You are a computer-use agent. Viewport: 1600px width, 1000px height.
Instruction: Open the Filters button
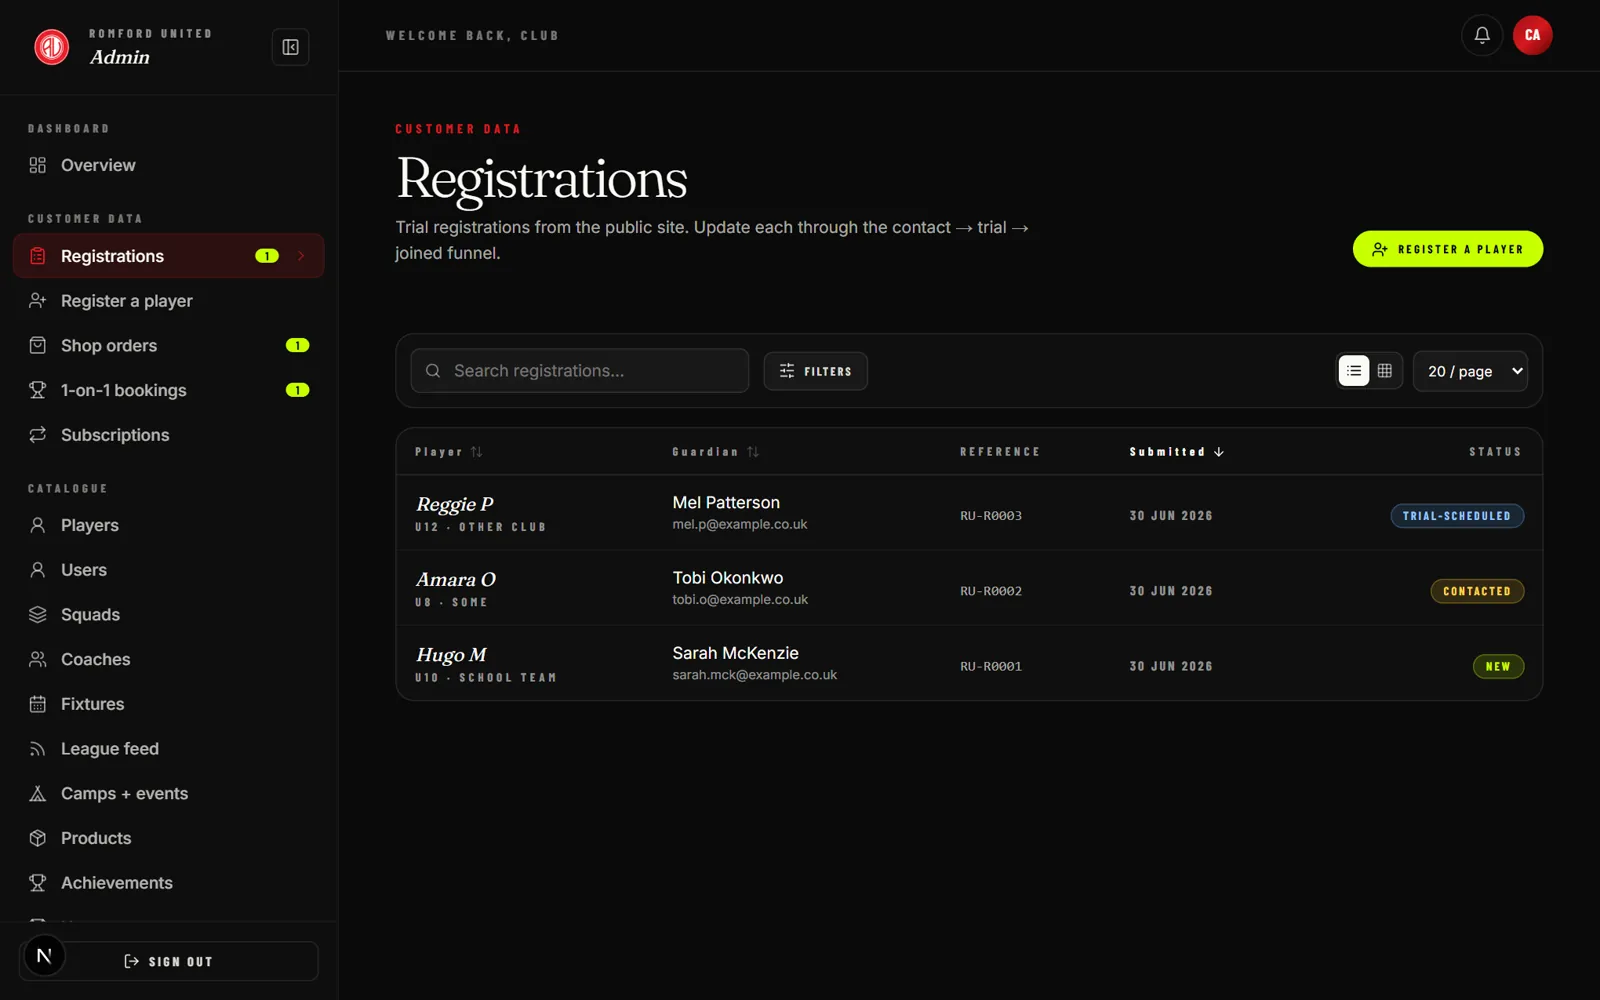coord(815,371)
